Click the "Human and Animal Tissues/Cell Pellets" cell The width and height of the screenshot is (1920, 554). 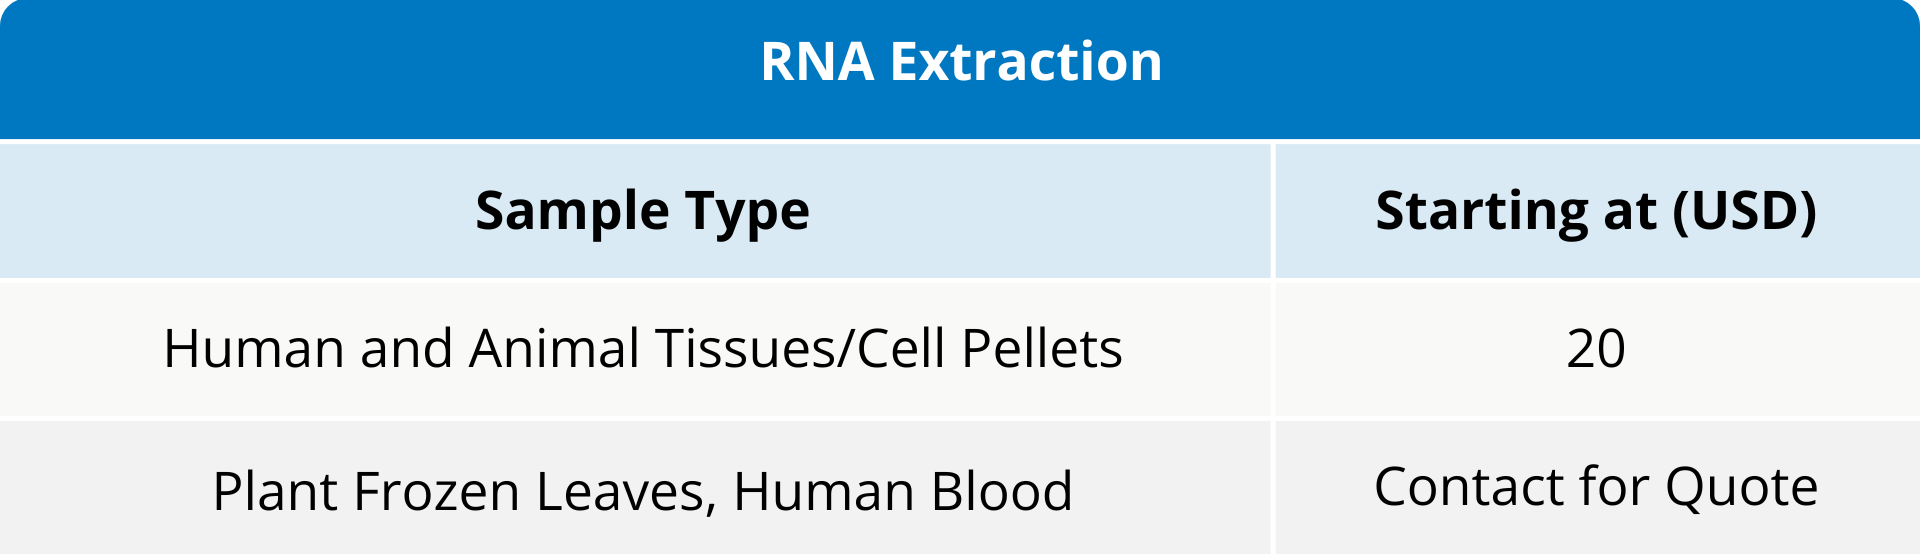coord(642,349)
